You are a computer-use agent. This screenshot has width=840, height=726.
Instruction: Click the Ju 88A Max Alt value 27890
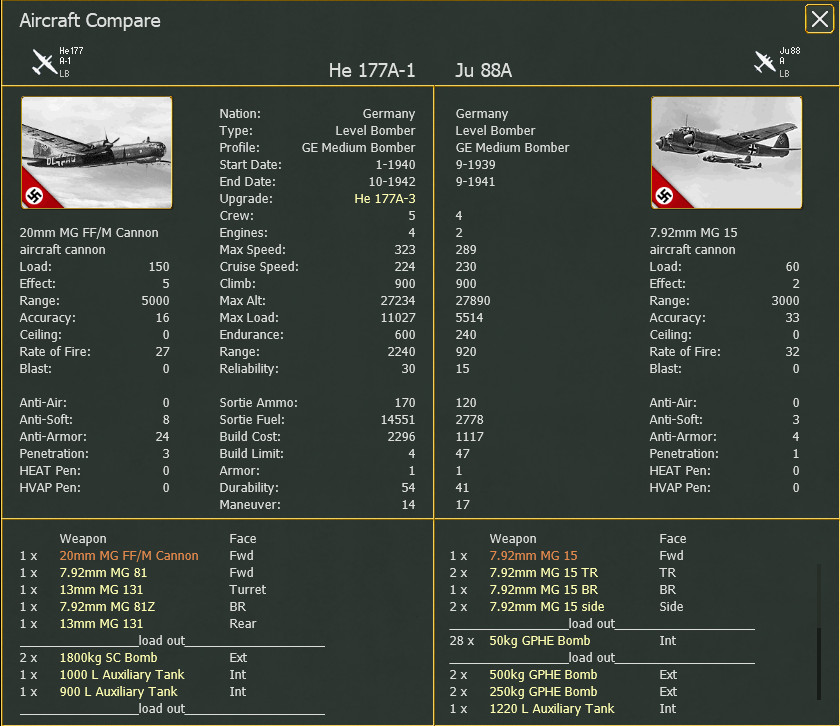pyautogui.click(x=472, y=301)
